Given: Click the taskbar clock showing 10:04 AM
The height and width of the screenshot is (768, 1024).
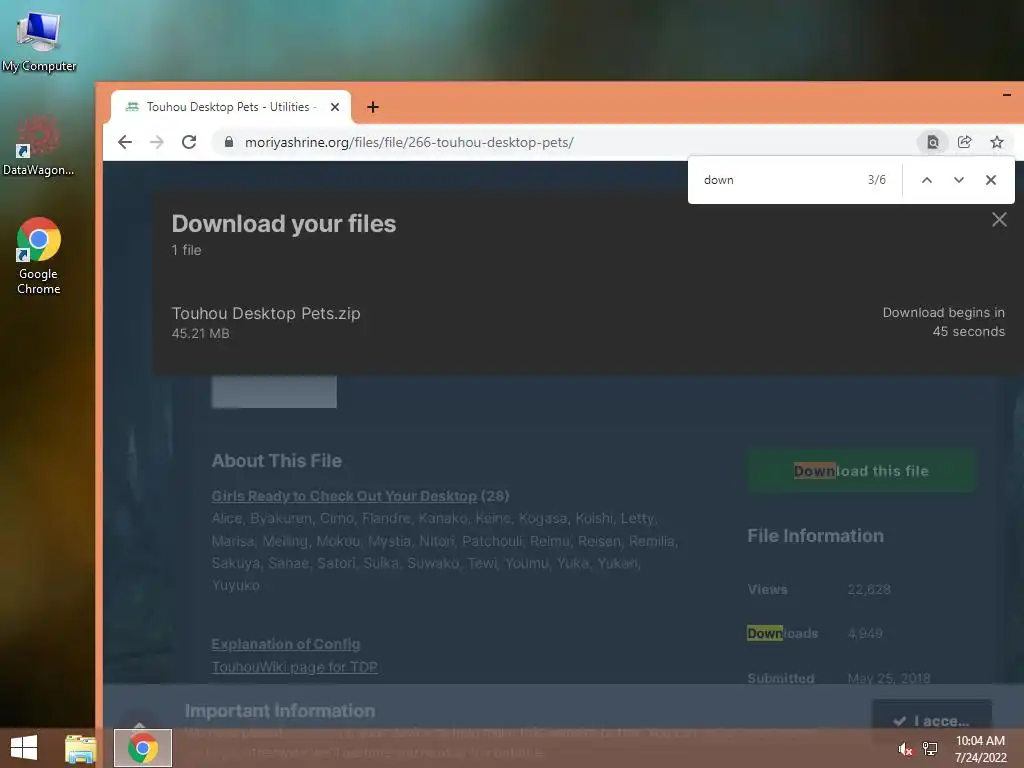Looking at the screenshot, I should coord(980,748).
